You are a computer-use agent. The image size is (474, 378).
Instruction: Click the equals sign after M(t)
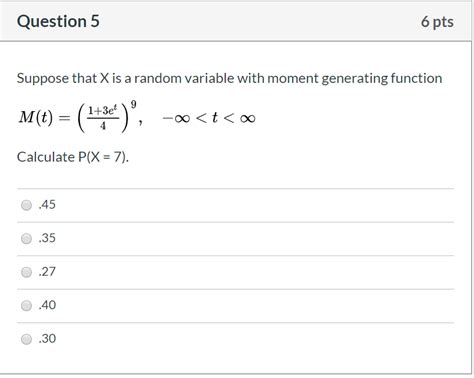[x=65, y=118]
